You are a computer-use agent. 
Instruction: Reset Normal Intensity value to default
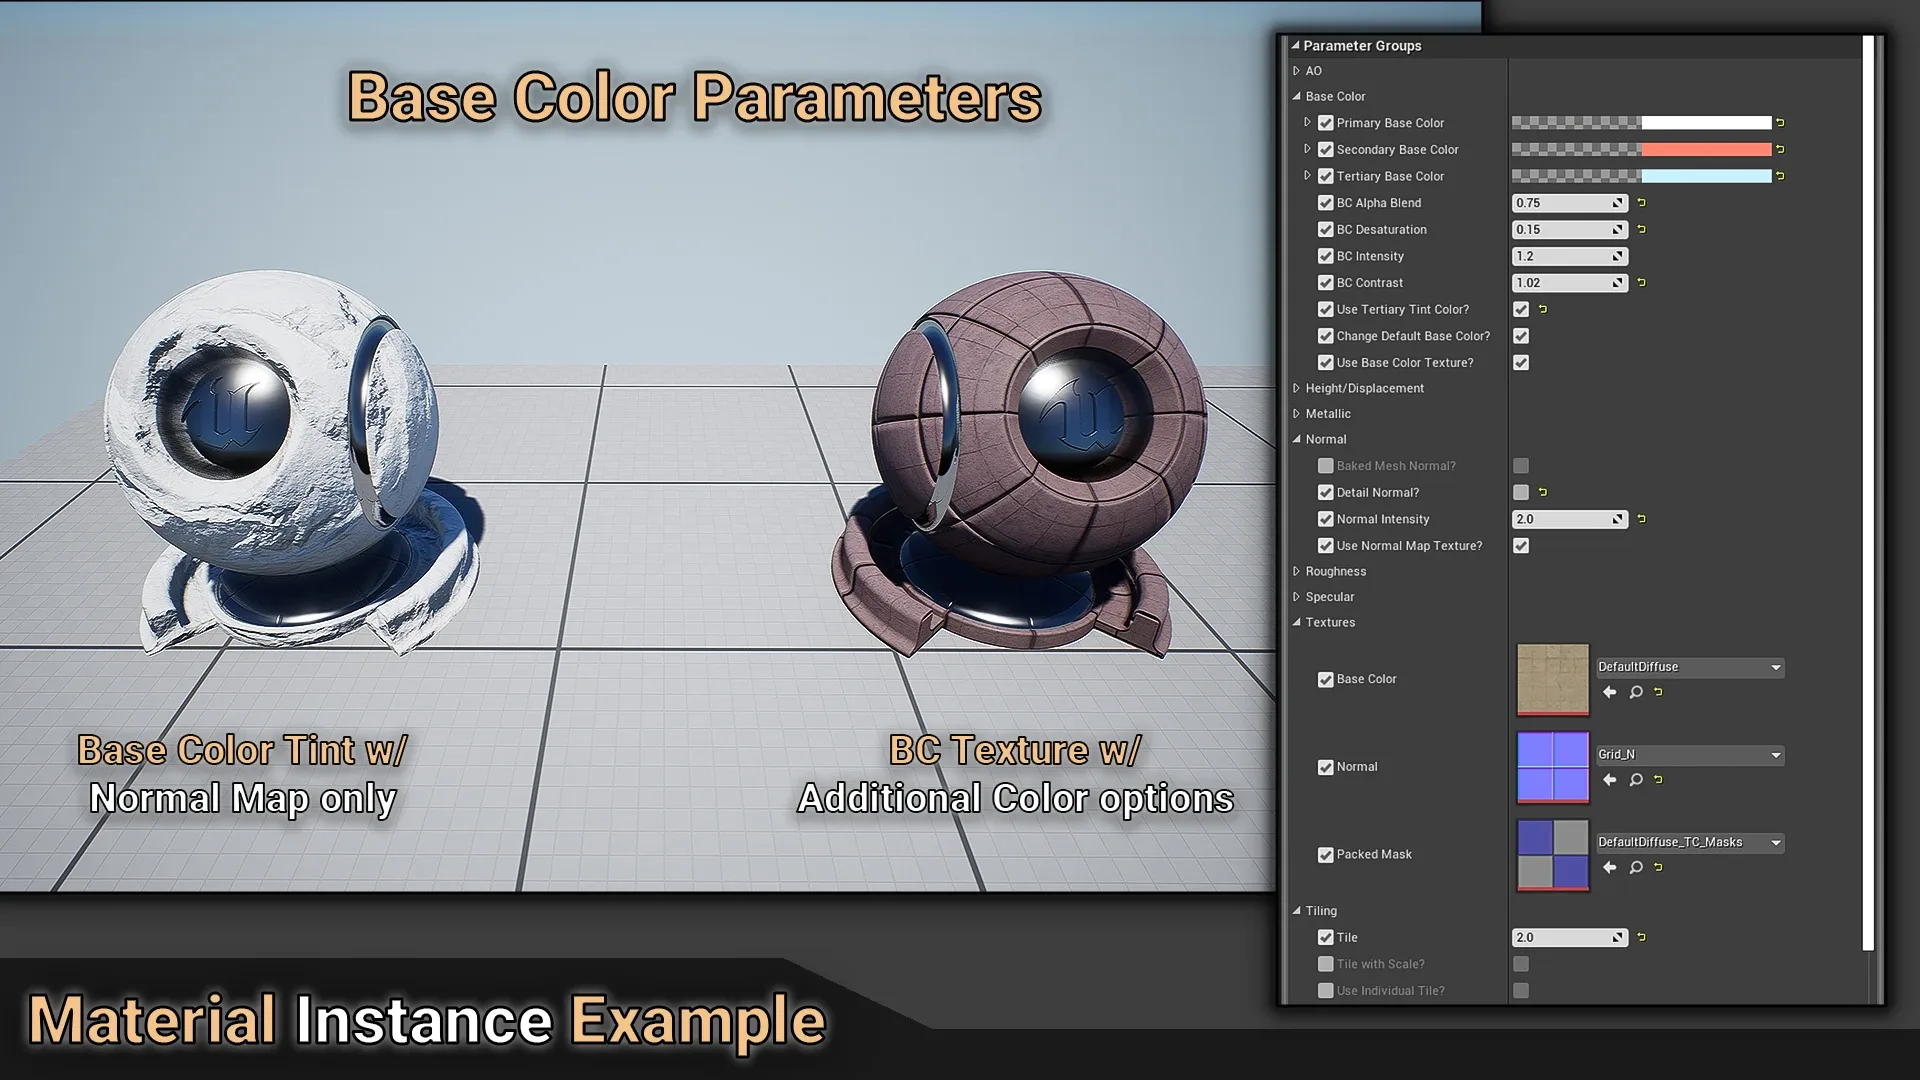[x=1641, y=519]
